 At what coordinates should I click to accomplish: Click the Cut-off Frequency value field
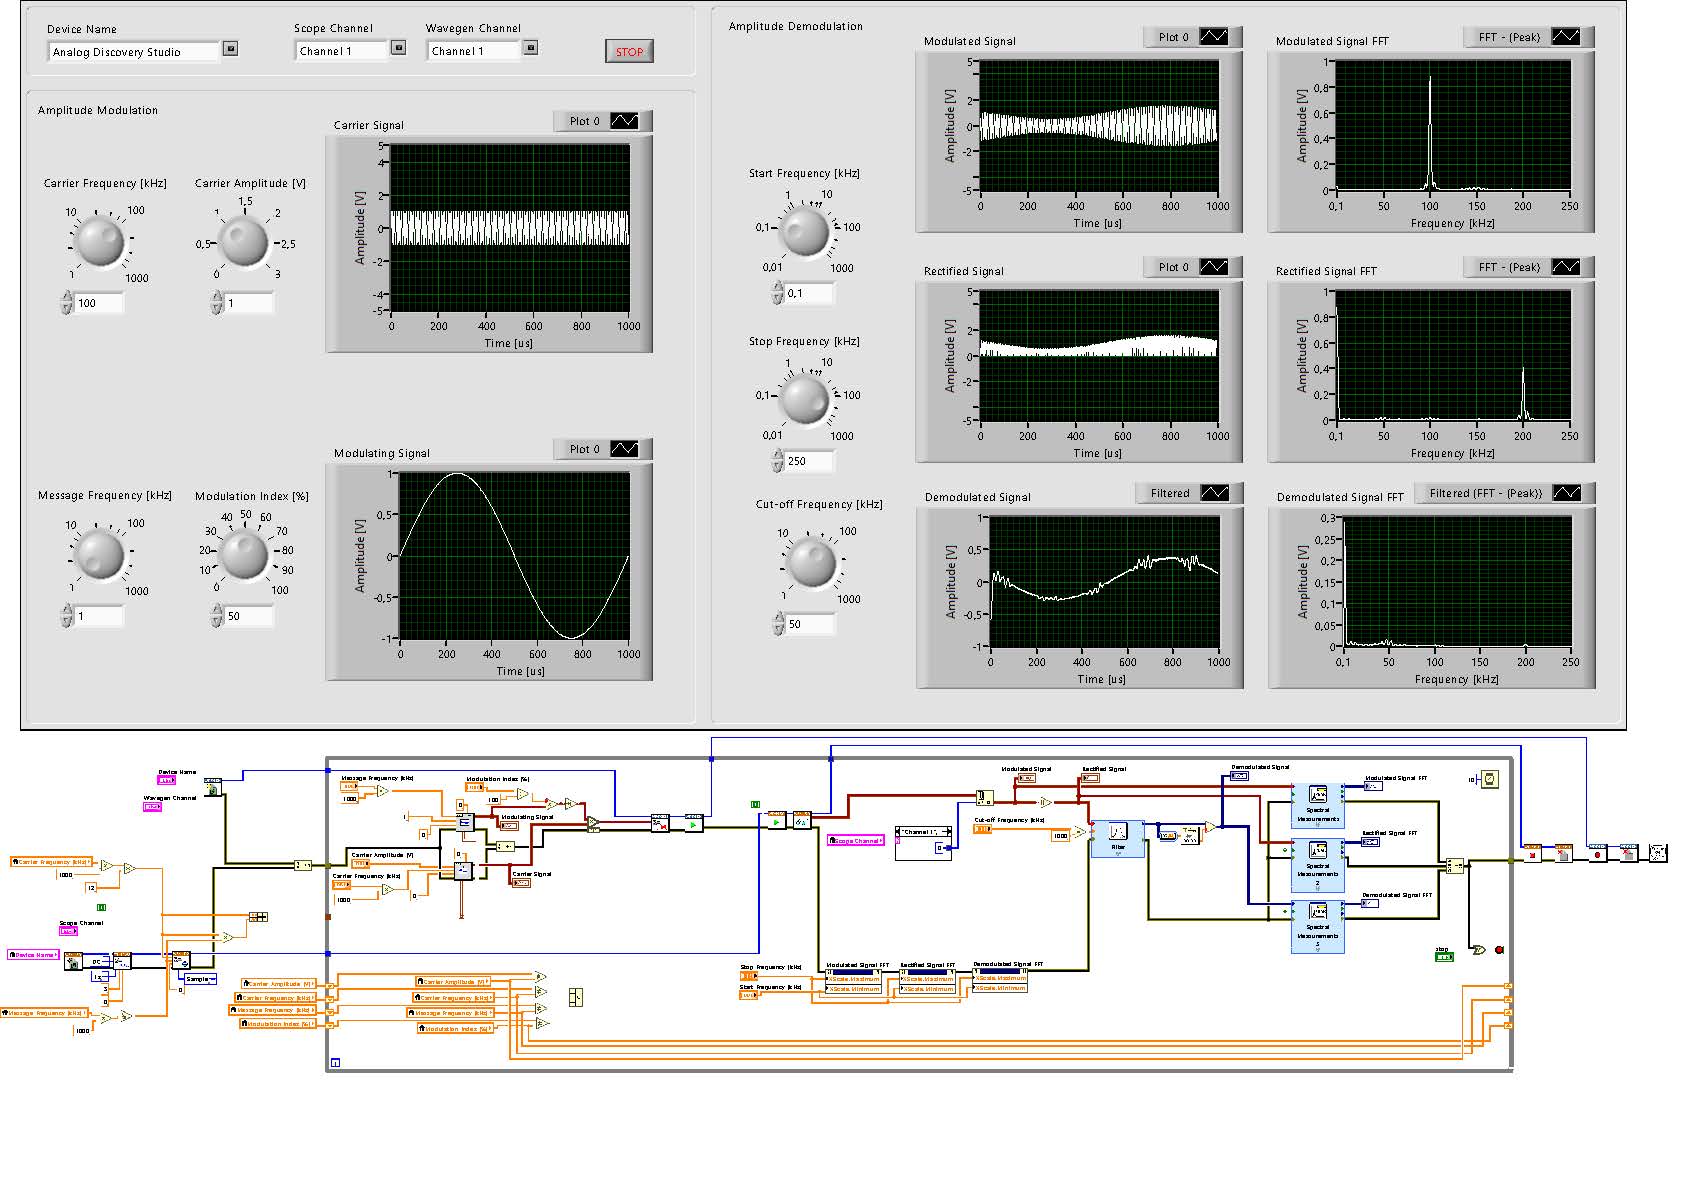click(810, 624)
